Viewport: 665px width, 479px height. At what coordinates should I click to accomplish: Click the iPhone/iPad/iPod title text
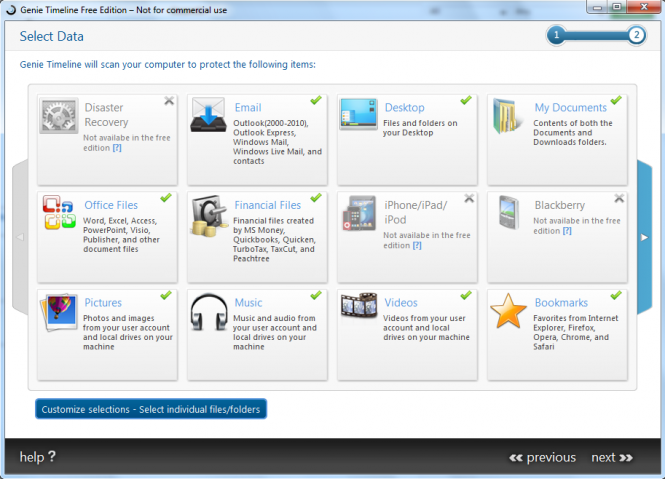tap(416, 213)
